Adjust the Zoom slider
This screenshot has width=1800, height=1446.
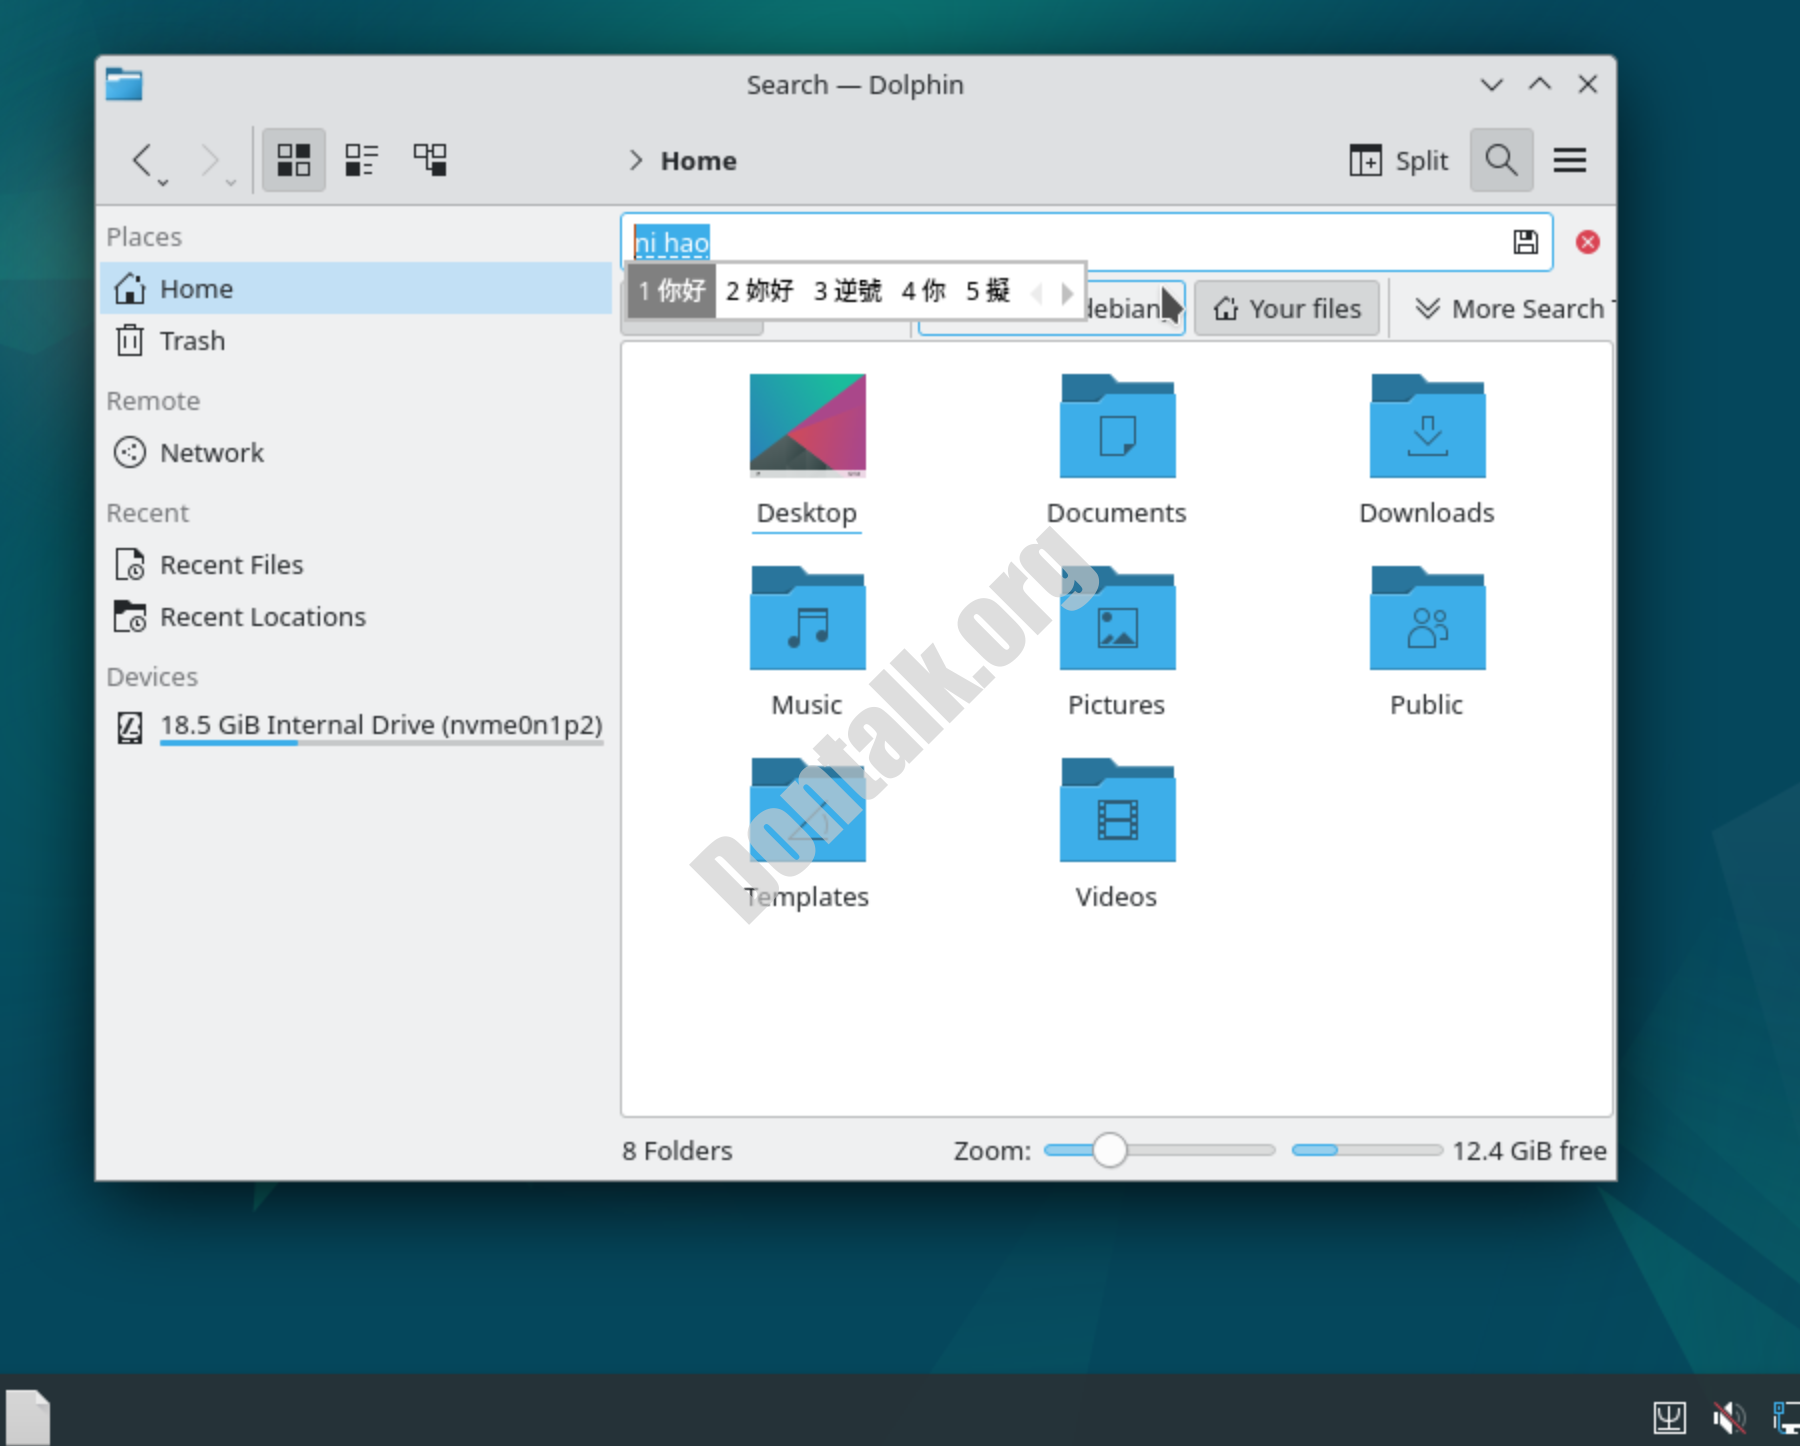pyautogui.click(x=1110, y=1151)
